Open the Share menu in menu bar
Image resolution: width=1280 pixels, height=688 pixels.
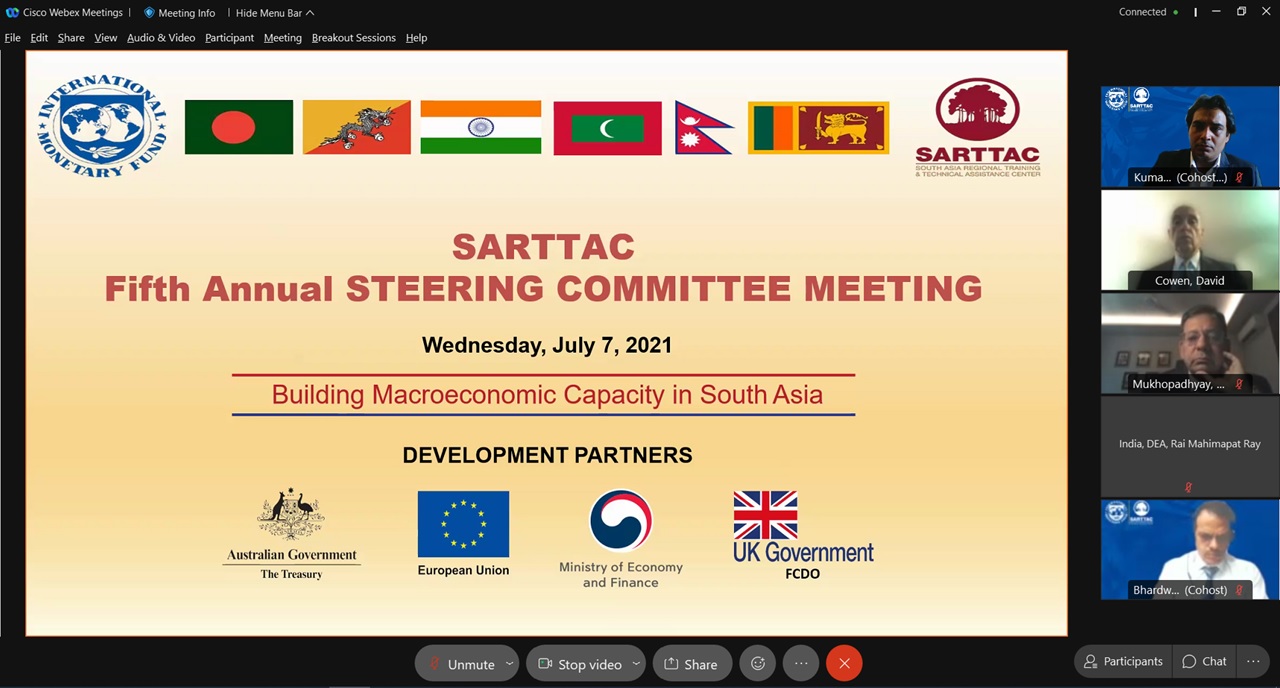(71, 38)
